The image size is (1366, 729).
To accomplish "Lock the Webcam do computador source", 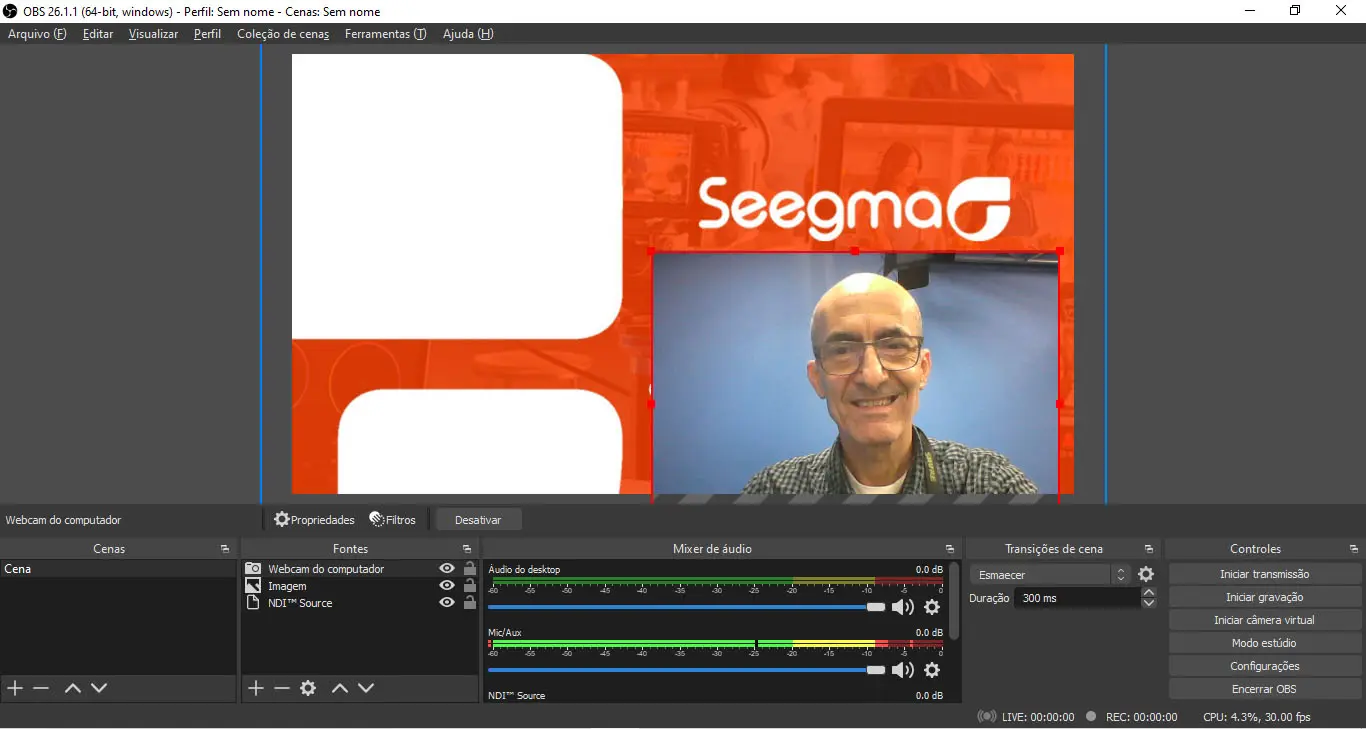I will [x=470, y=569].
